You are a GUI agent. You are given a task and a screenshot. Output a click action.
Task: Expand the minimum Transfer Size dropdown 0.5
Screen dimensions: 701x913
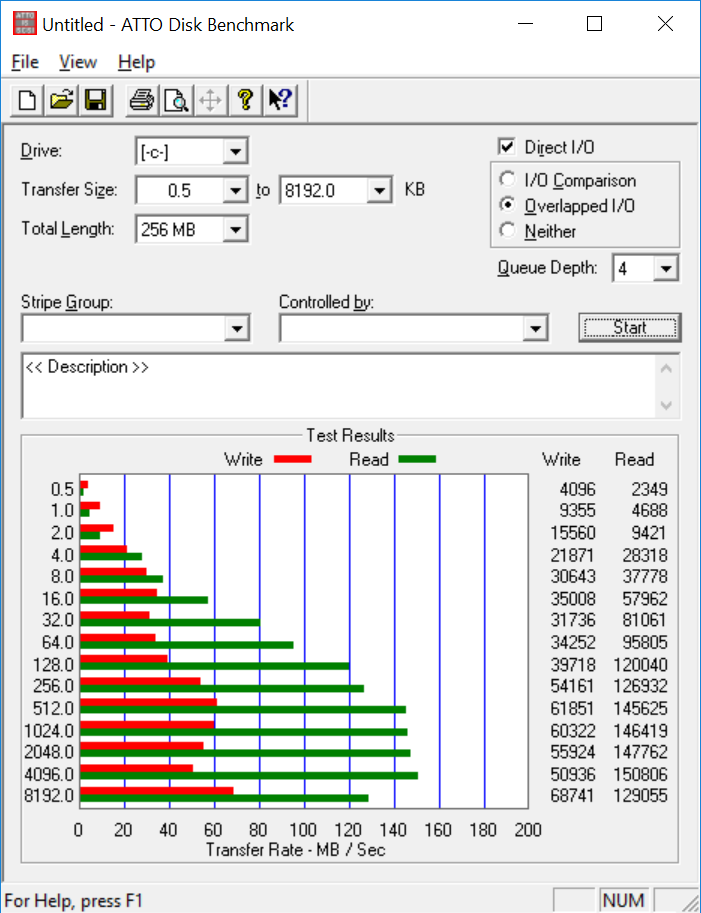click(235, 190)
